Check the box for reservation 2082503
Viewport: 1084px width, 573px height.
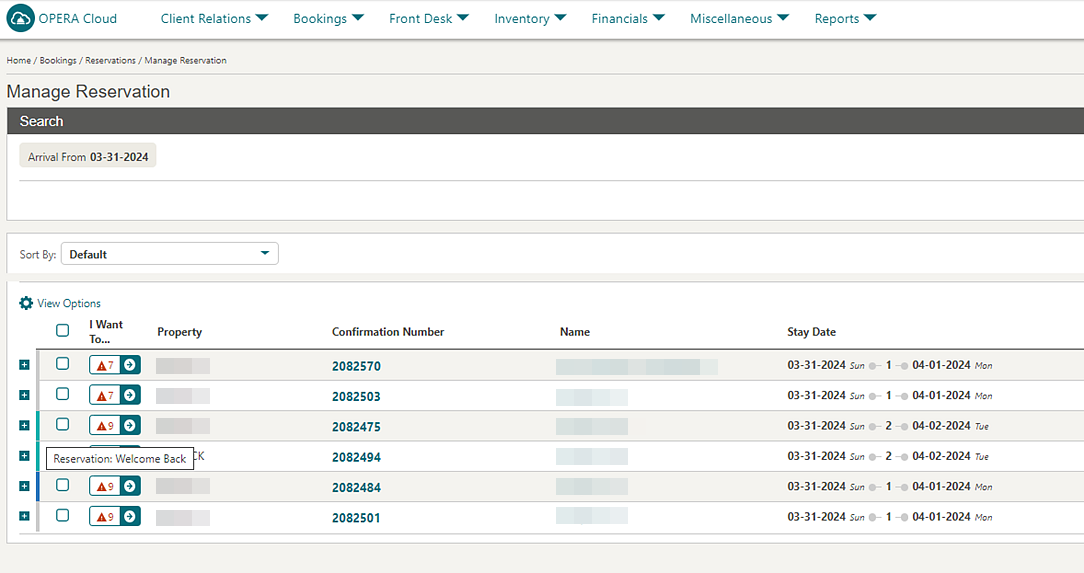tap(62, 394)
